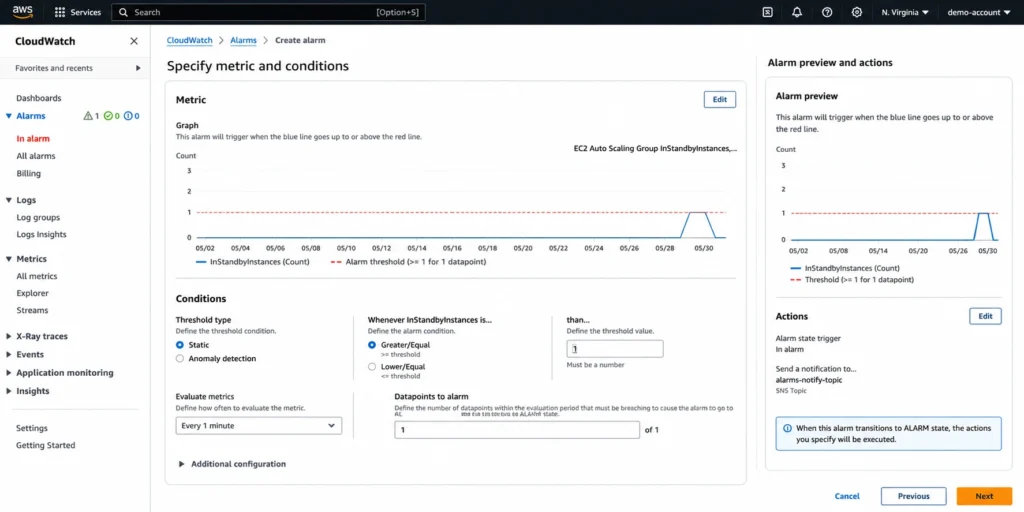
Task: Open the N. Virginia region dropdown
Action: (904, 12)
